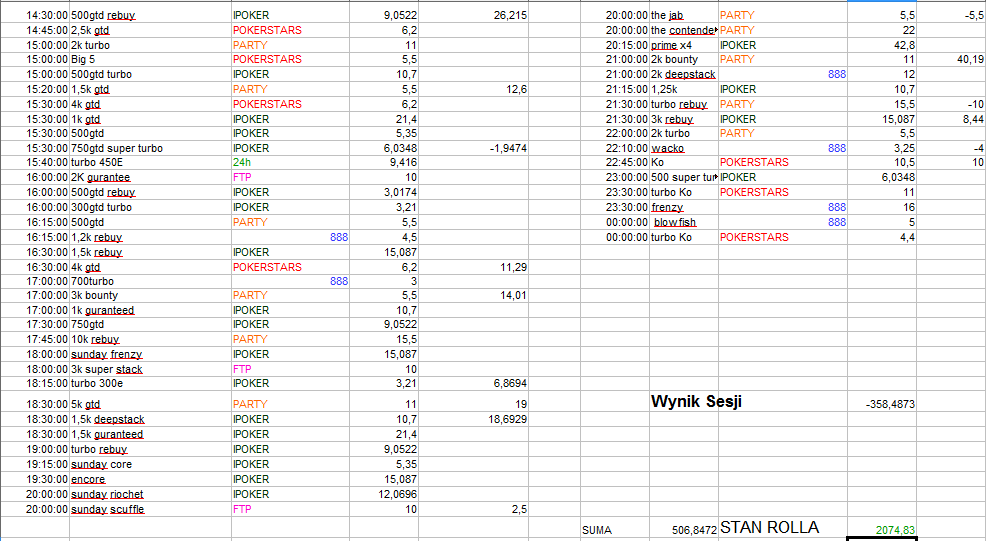Click the buy-in value '12,0696'
986x541 pixels.
384,494
